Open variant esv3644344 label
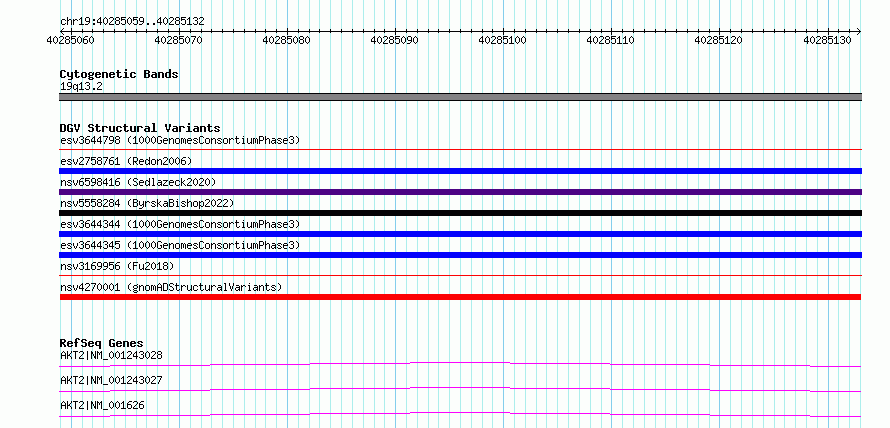Viewport: 890px width, 428px height. pyautogui.click(x=180, y=224)
